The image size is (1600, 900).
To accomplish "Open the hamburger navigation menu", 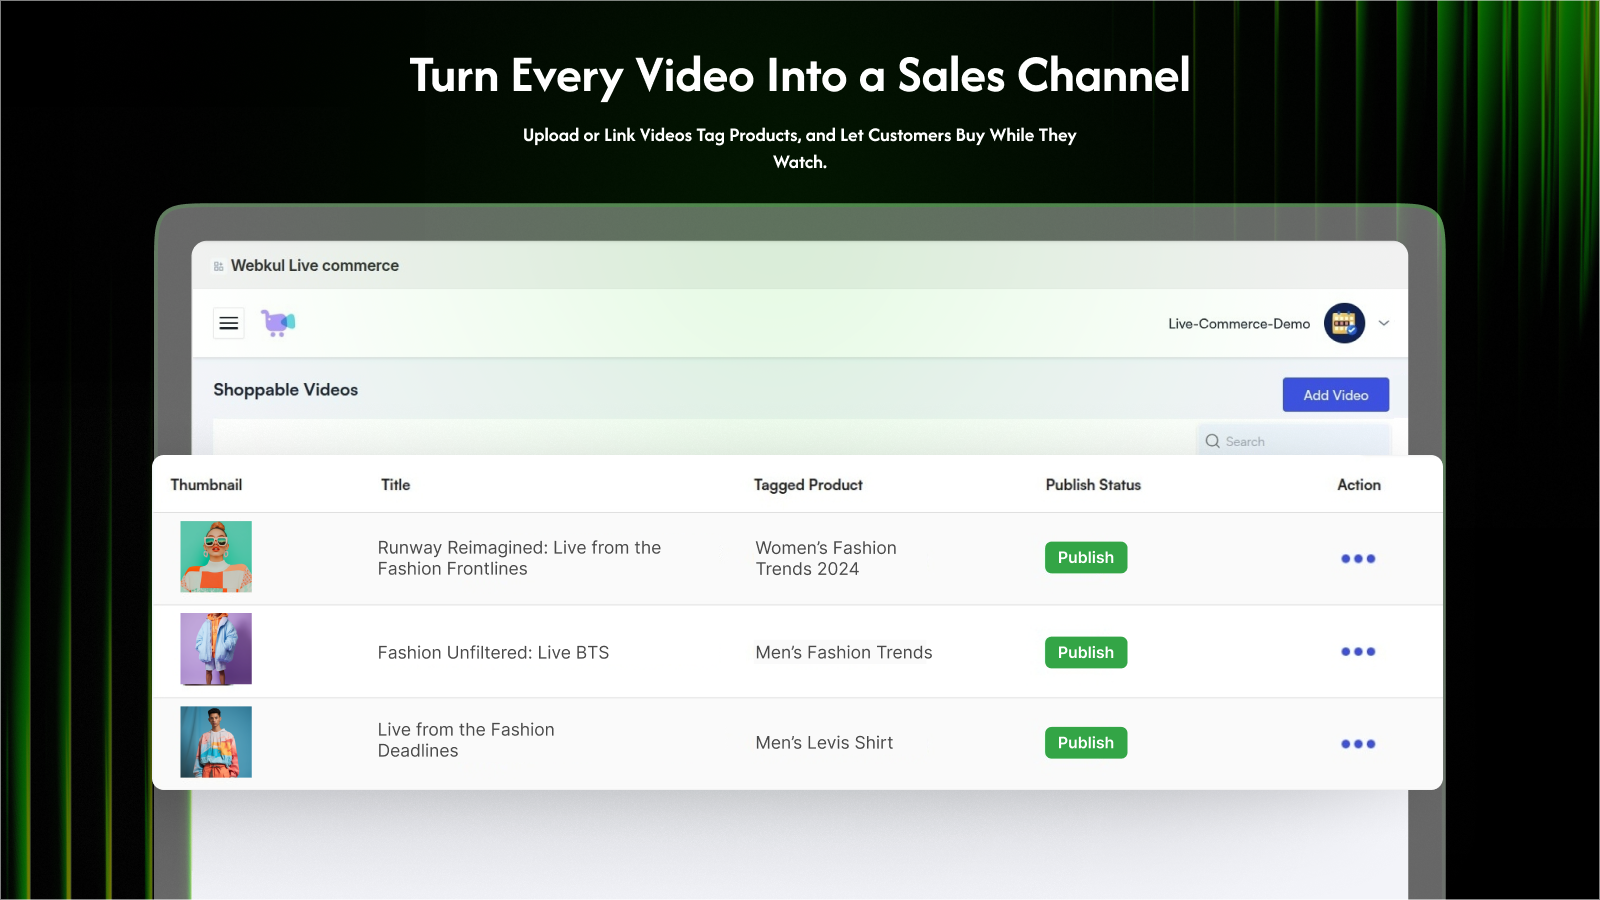I will coord(228,322).
